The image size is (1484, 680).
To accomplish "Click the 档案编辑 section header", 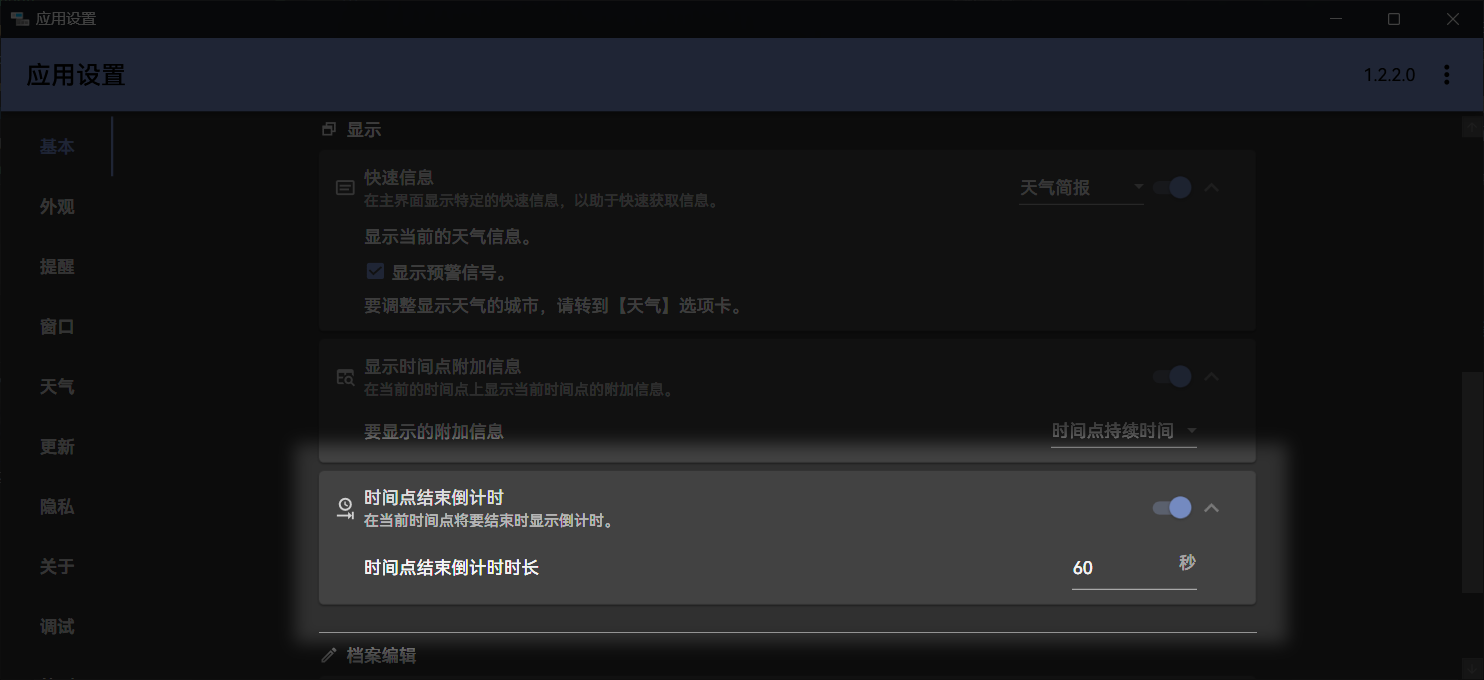I will 383,655.
